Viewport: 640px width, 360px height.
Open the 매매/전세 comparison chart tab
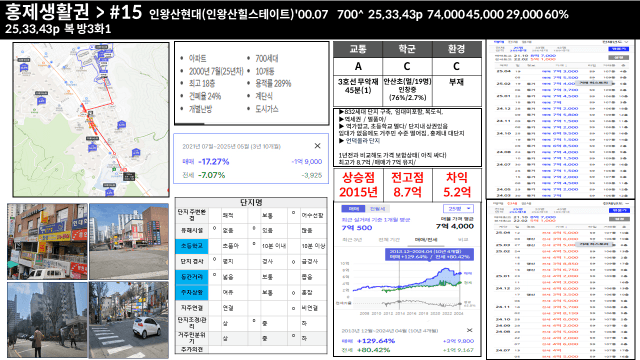tap(426, 240)
